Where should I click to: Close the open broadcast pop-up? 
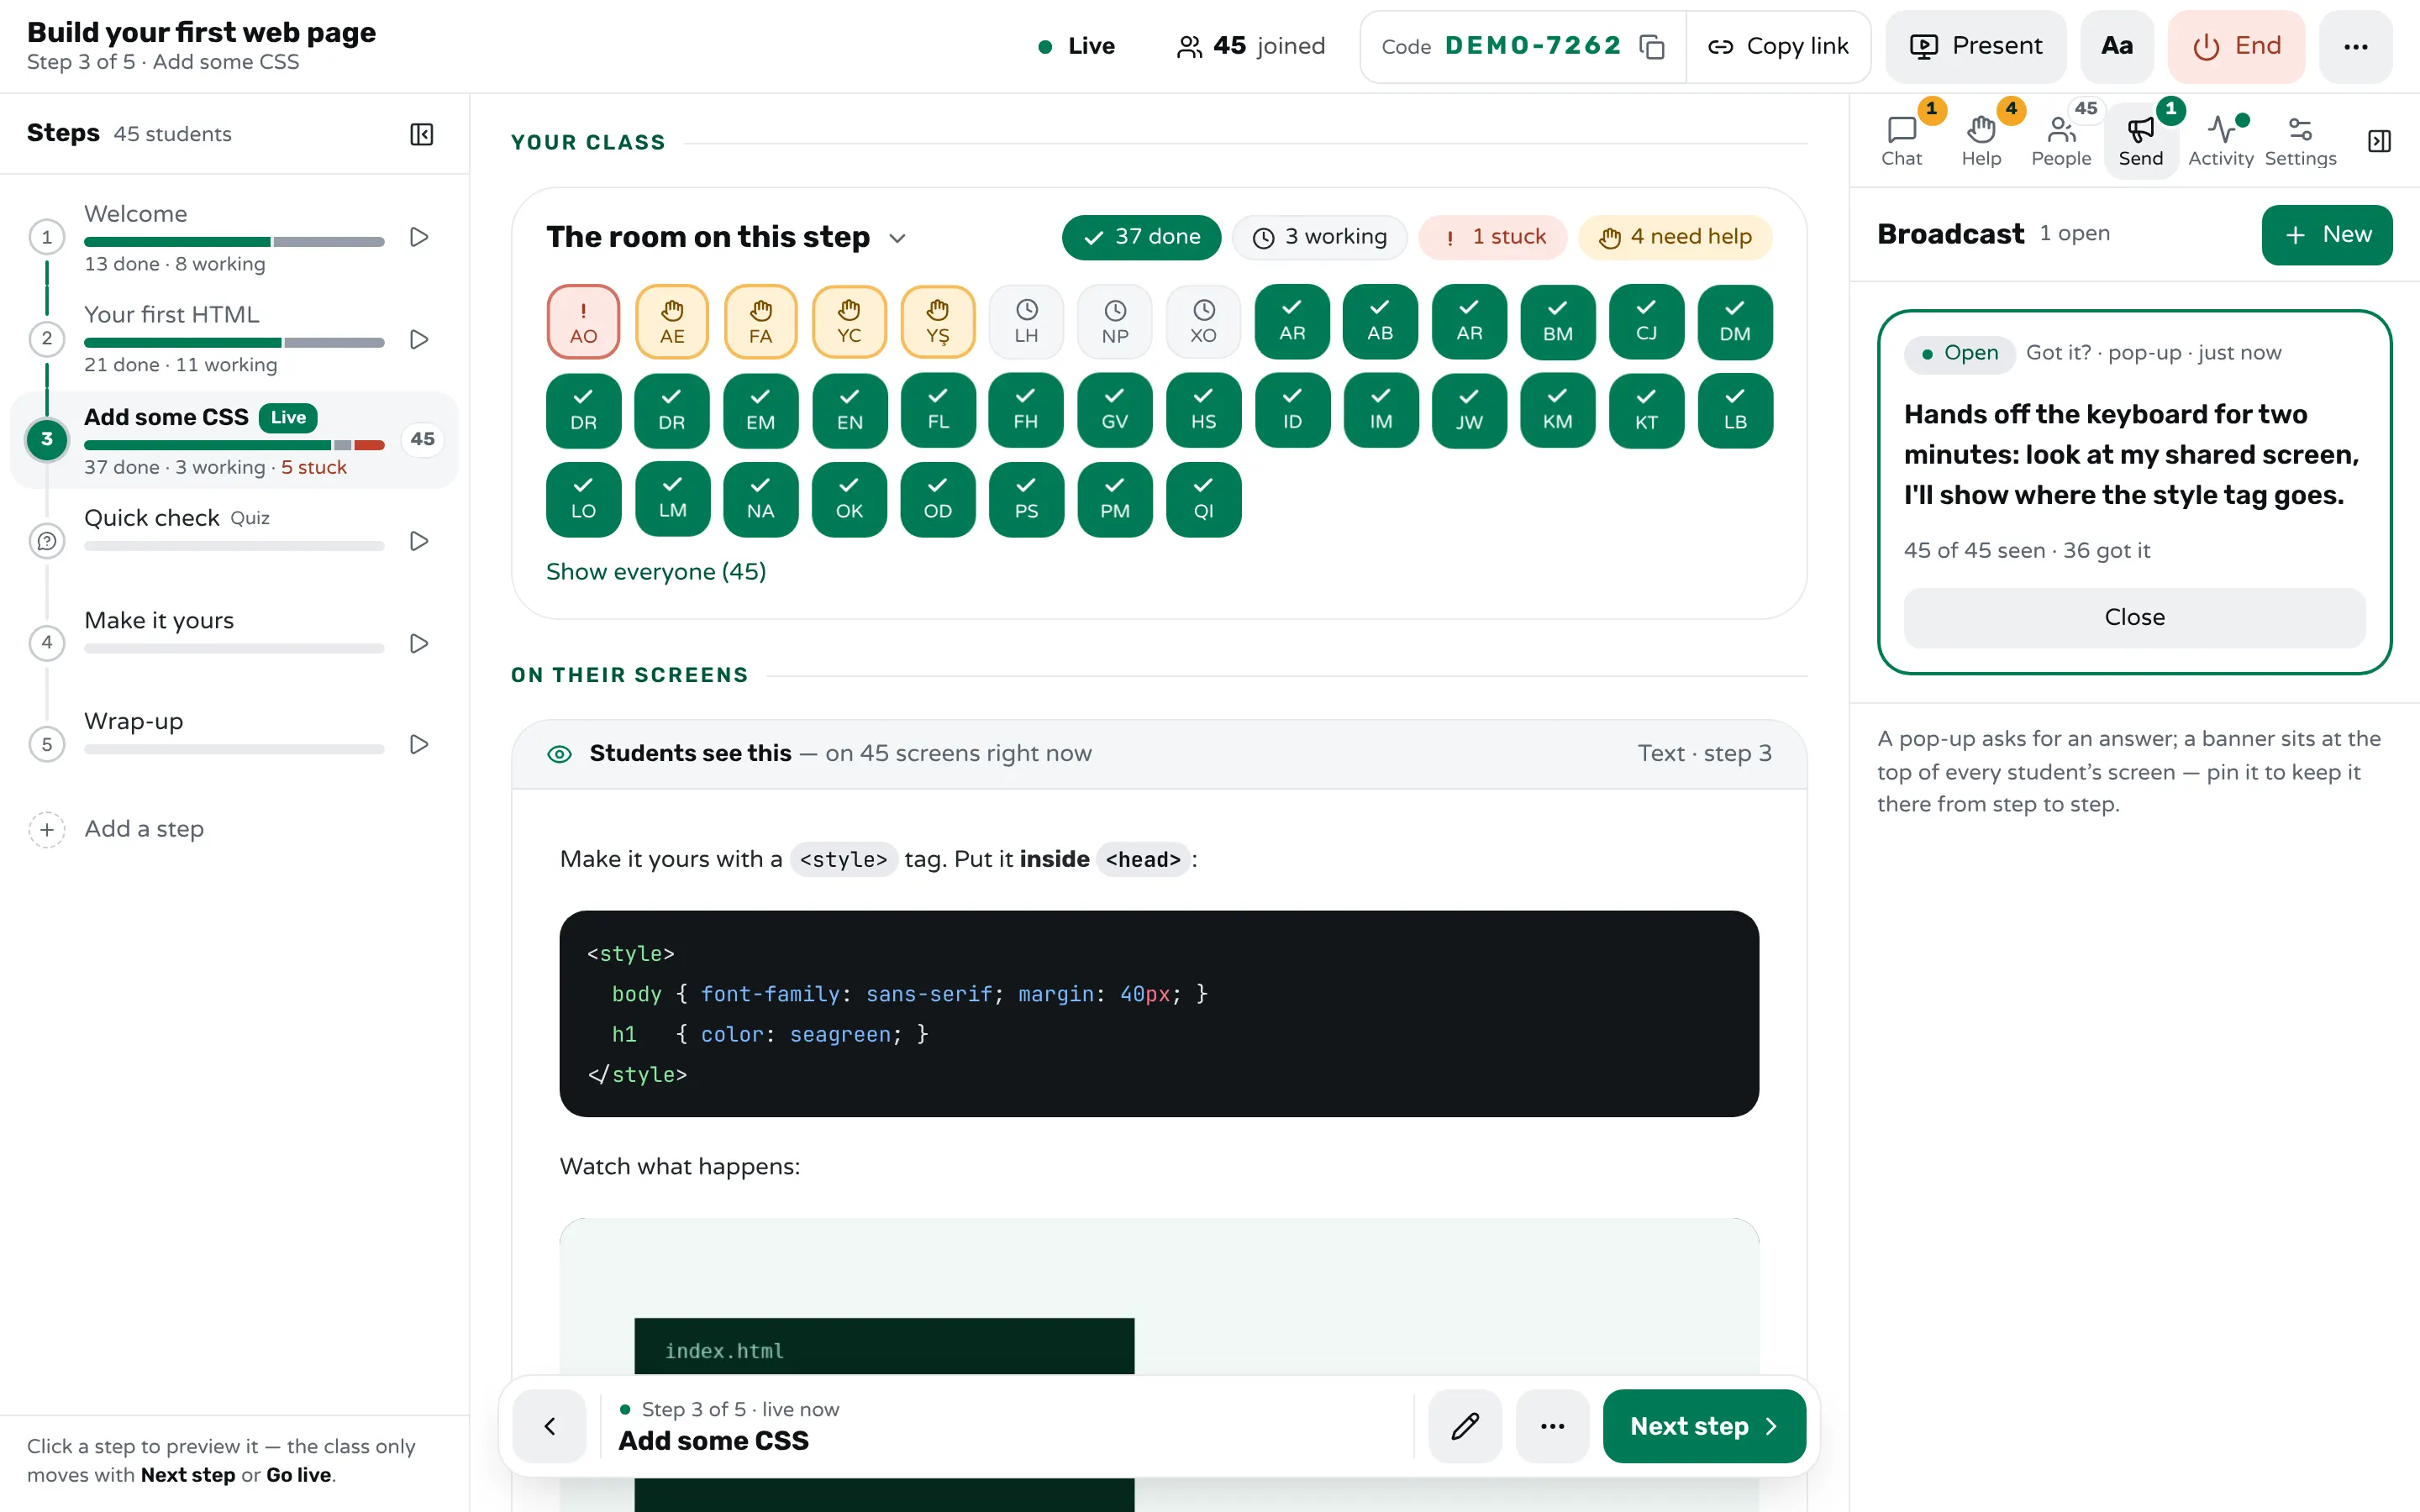[2134, 617]
